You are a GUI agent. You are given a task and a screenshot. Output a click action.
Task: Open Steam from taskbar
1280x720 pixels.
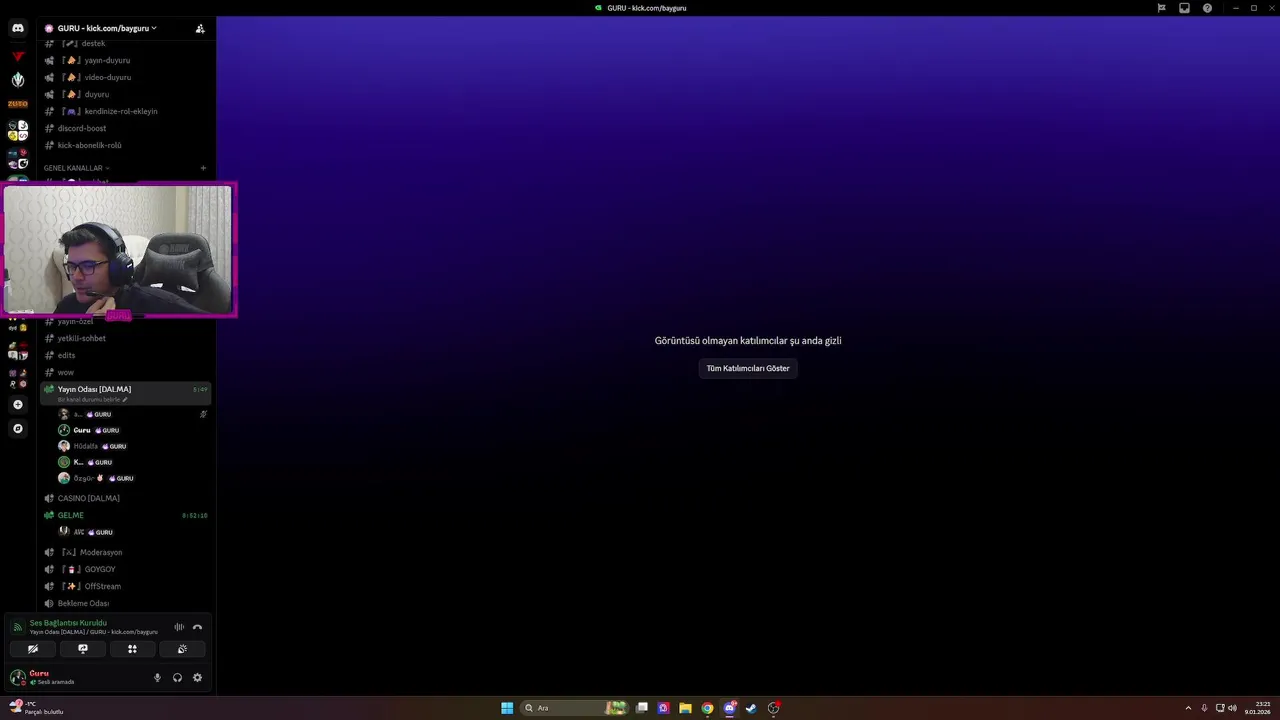coord(751,708)
